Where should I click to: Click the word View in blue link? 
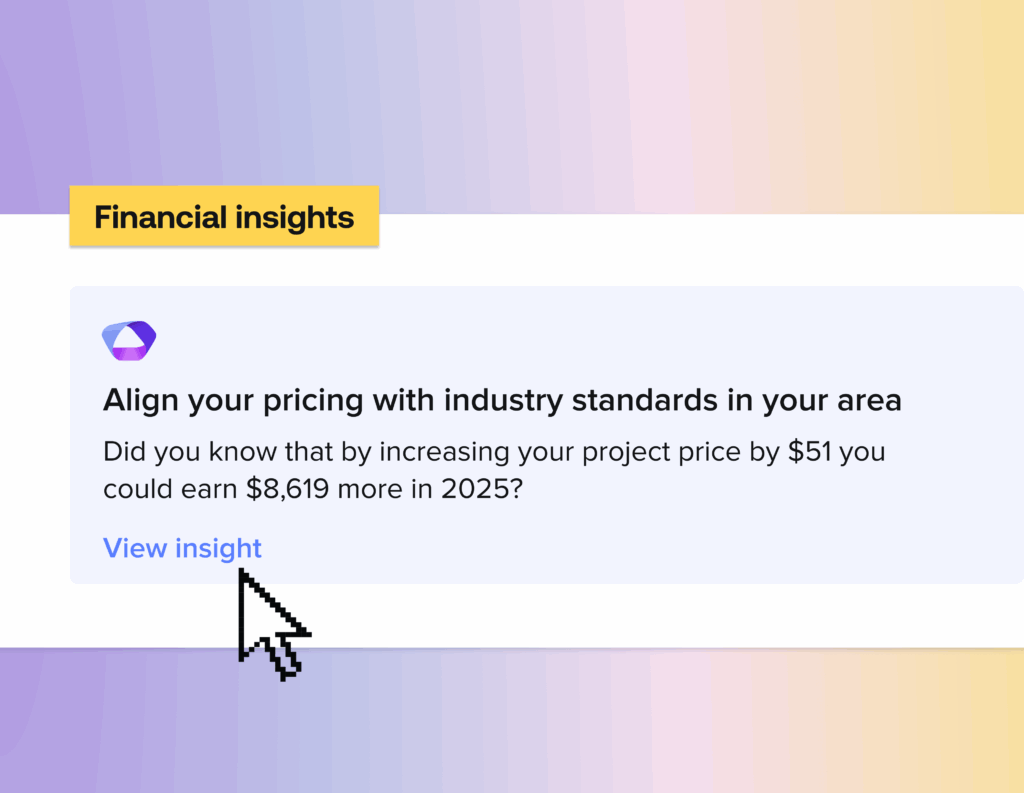[x=135, y=548]
